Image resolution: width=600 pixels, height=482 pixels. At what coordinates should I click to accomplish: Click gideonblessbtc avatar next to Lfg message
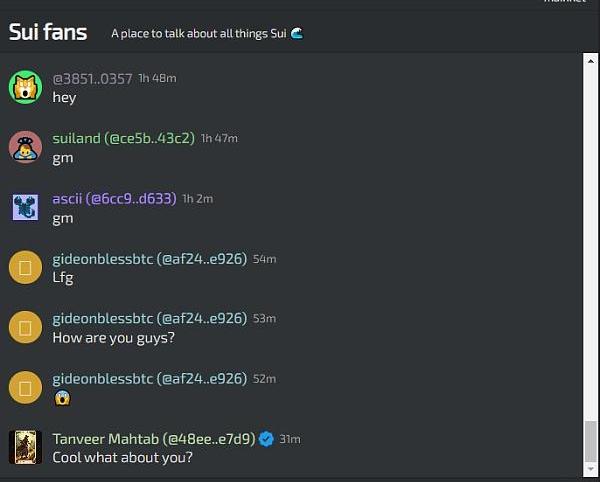25,267
